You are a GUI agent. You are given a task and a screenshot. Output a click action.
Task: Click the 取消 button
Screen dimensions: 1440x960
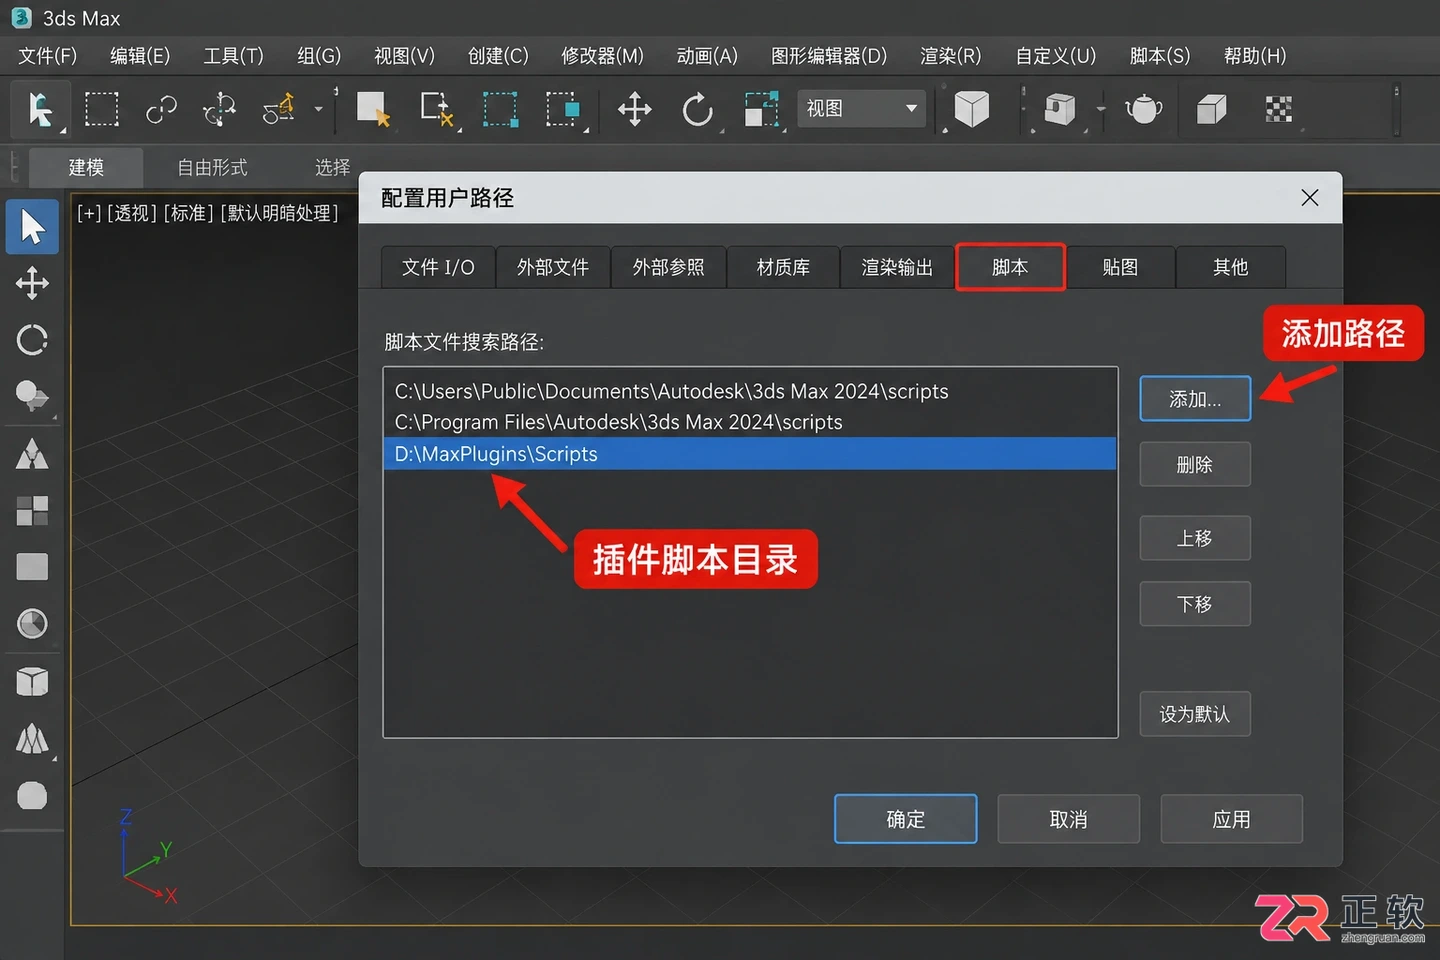pos(1069,819)
